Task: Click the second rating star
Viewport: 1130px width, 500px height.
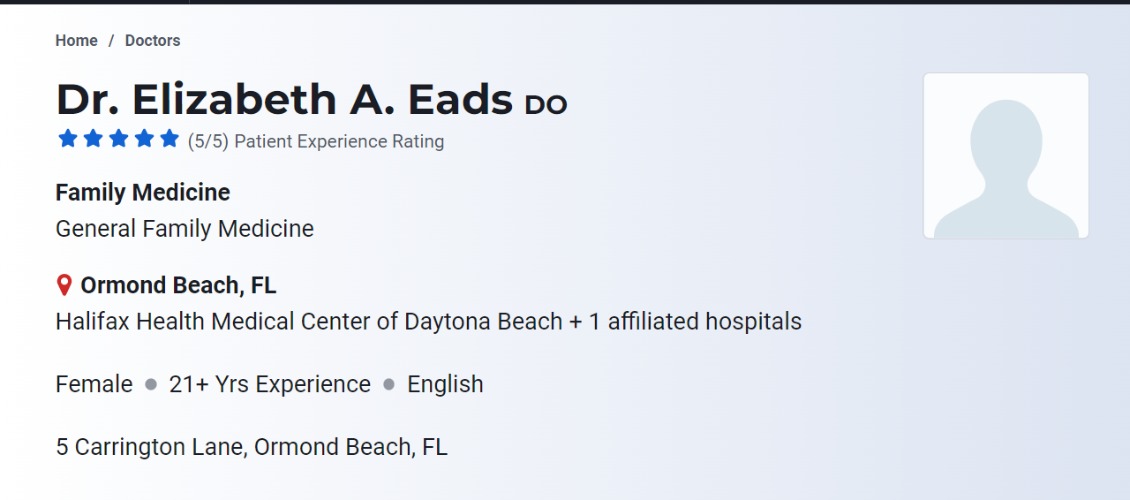Action: click(x=93, y=139)
